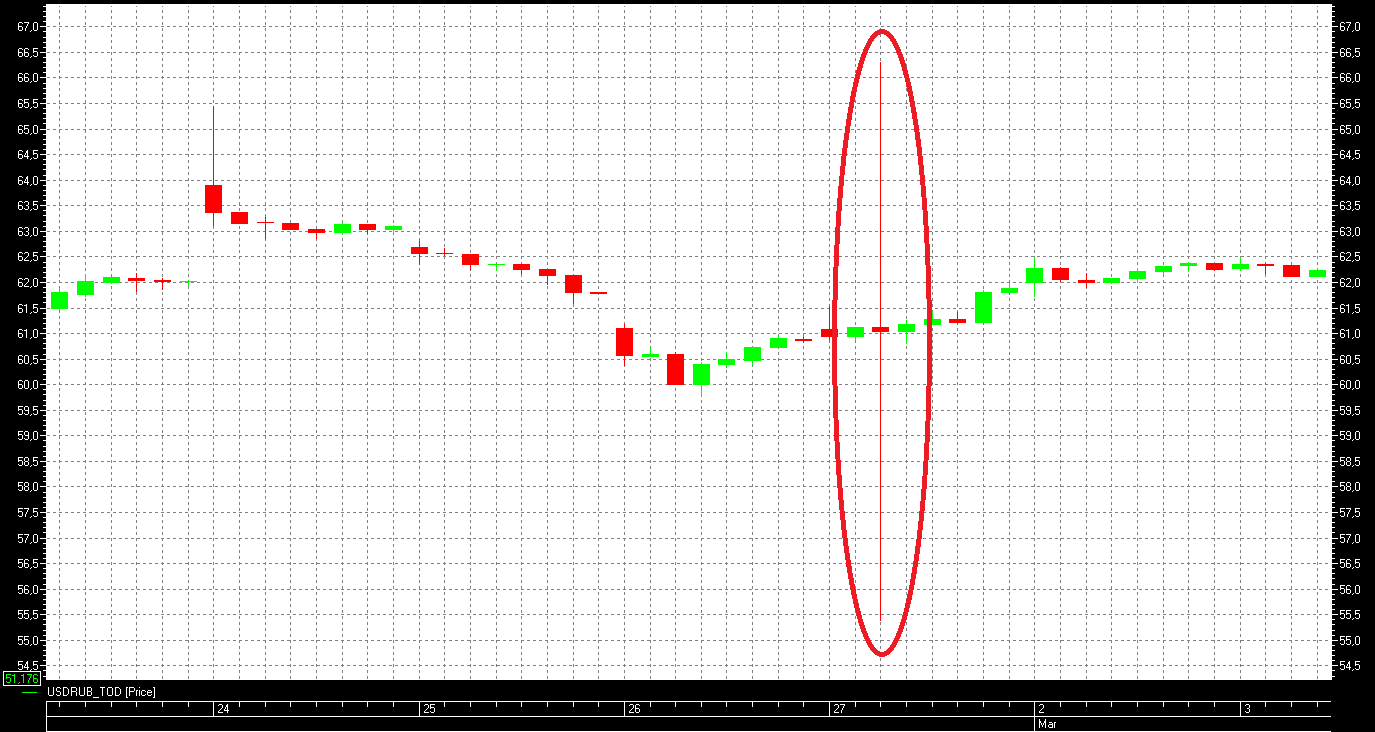Click the 54,5 label on the right price axis

1350,666
